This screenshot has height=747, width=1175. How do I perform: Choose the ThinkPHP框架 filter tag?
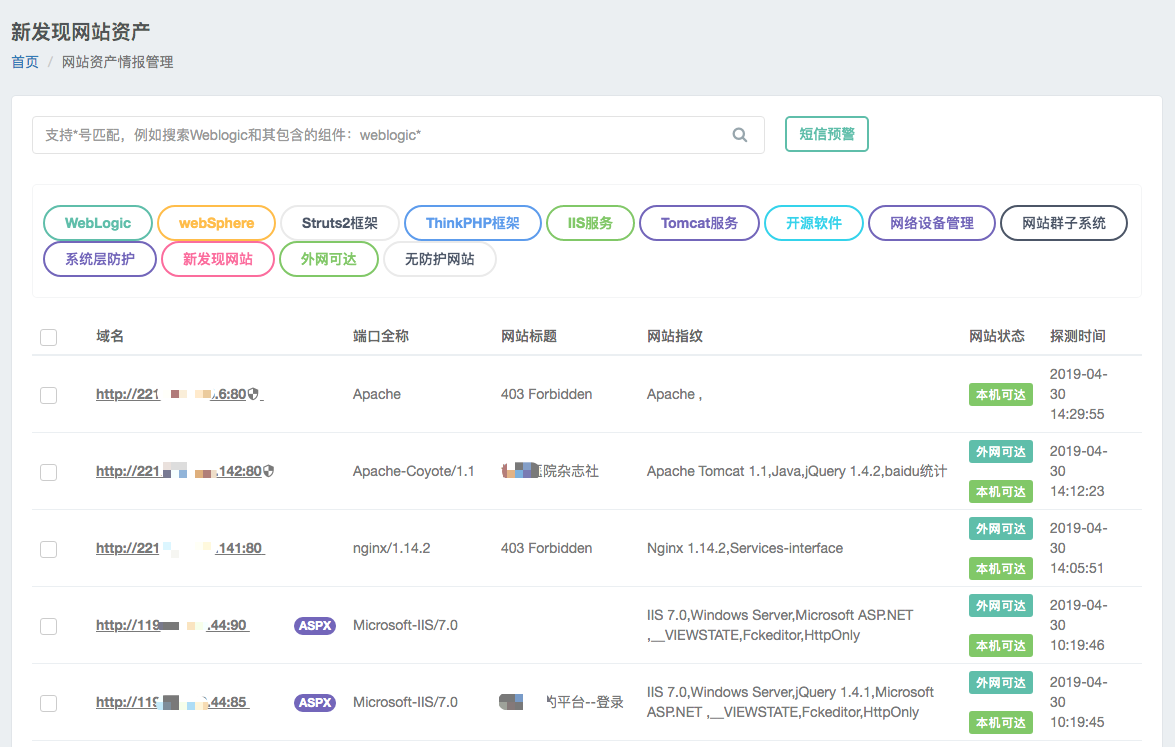point(472,223)
